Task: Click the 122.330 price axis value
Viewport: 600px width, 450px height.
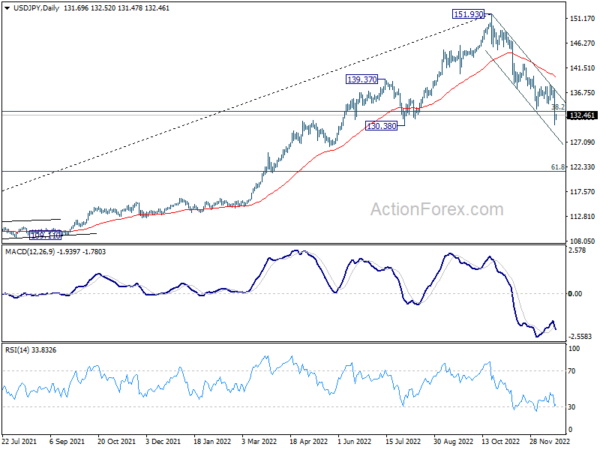Action: click(582, 167)
